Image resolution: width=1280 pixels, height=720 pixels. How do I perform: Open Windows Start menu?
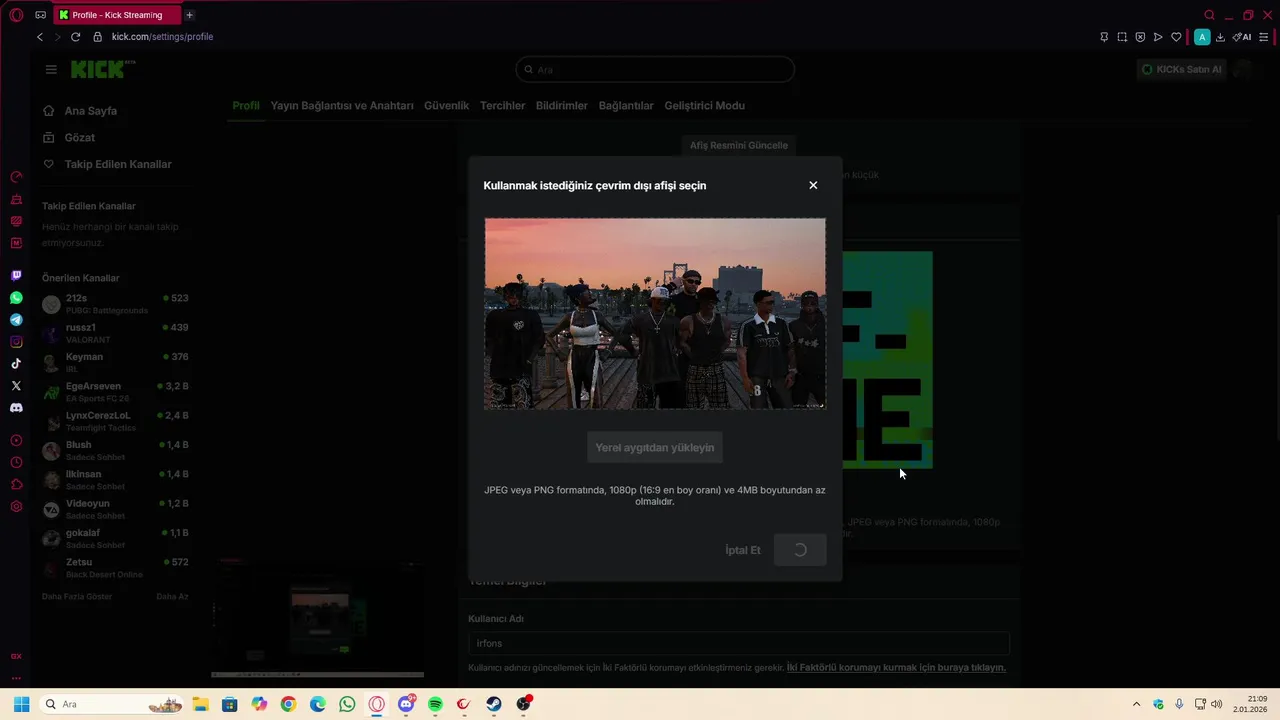(x=21, y=704)
